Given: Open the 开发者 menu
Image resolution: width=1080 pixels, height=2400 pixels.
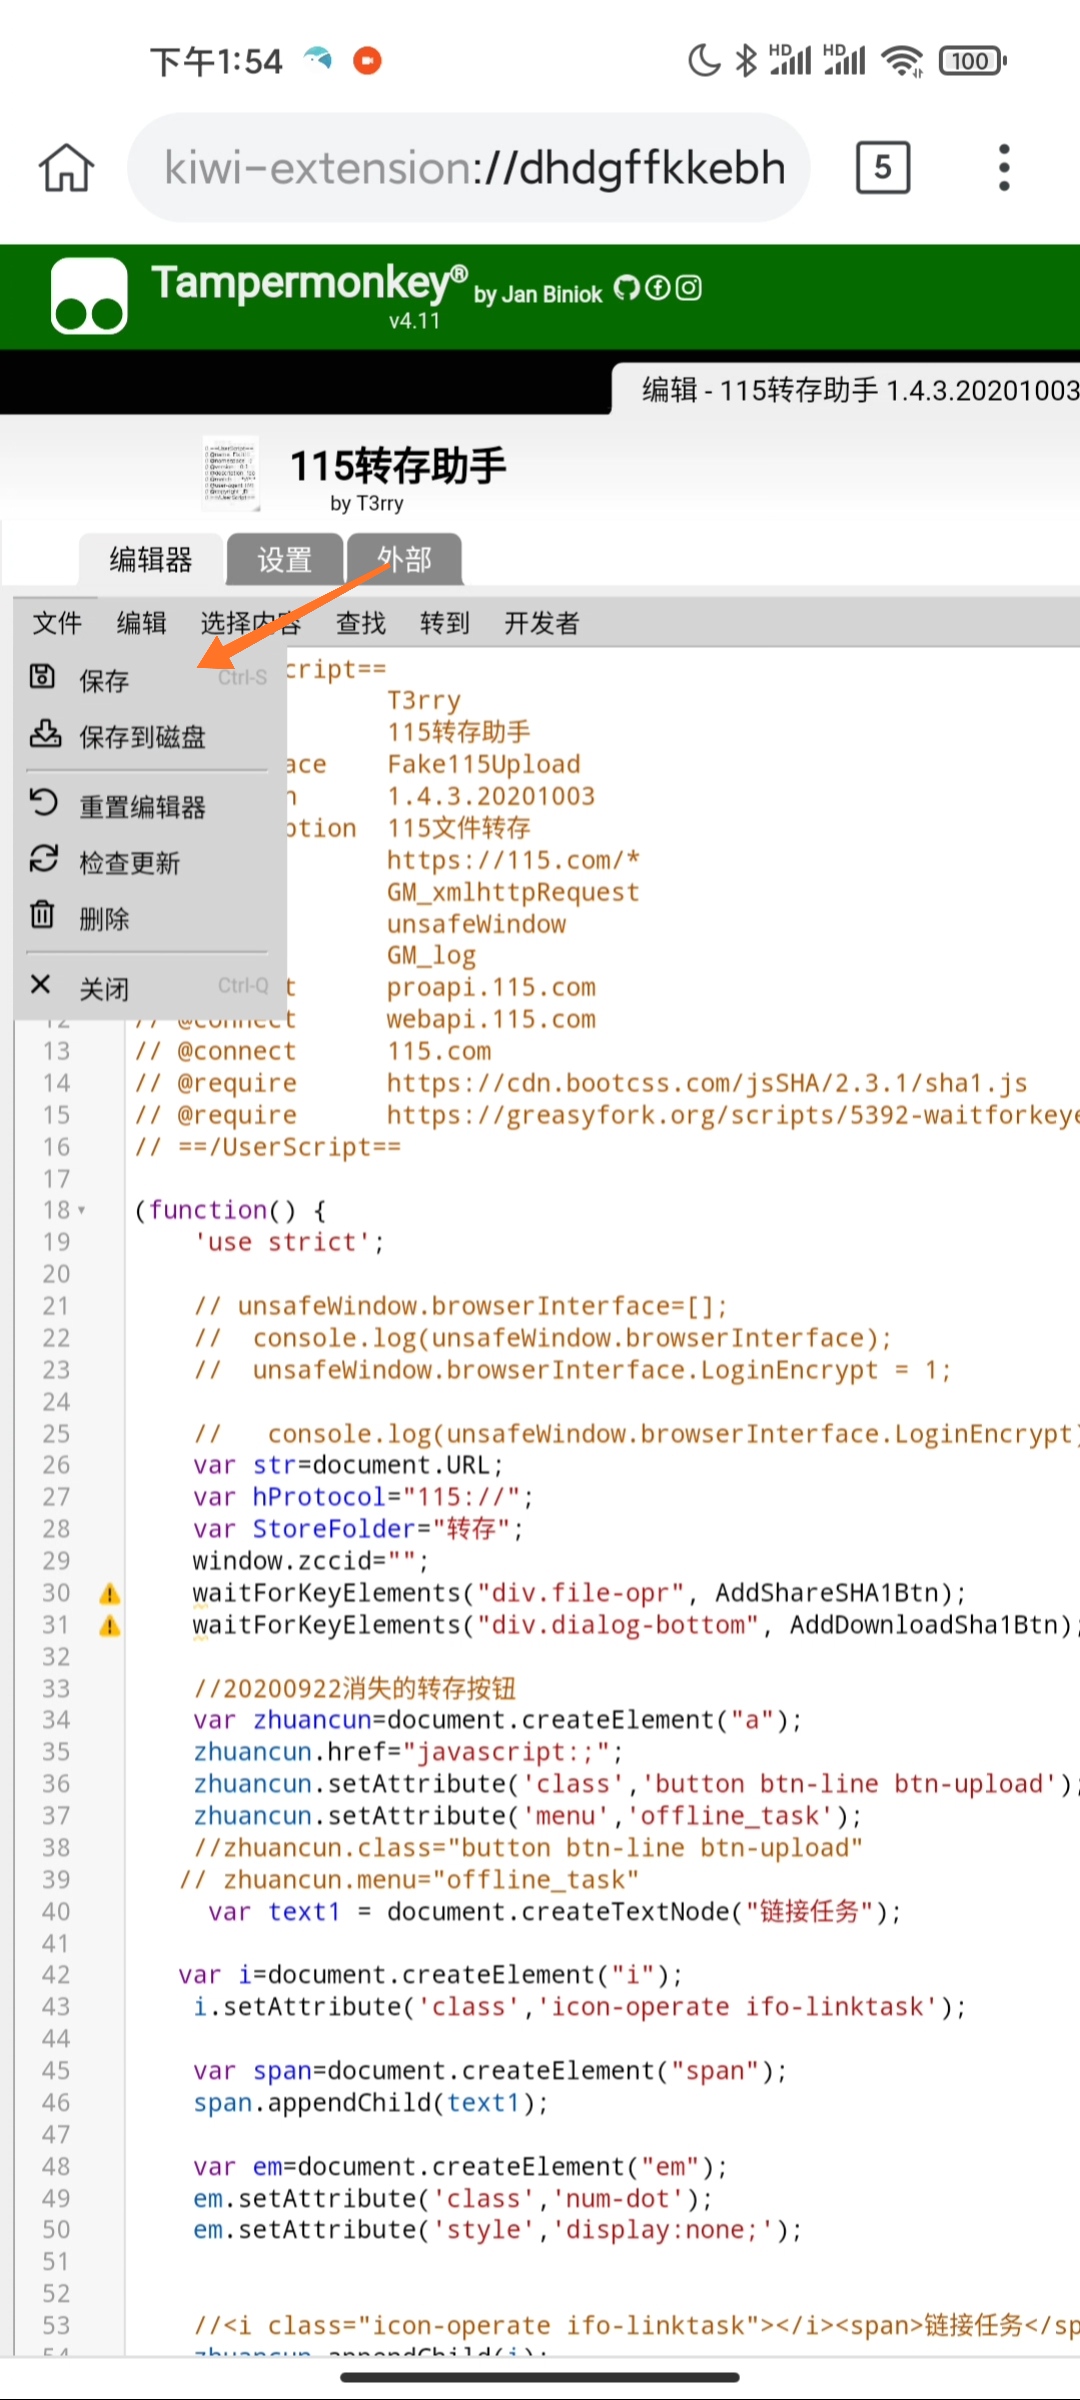Looking at the screenshot, I should [542, 623].
